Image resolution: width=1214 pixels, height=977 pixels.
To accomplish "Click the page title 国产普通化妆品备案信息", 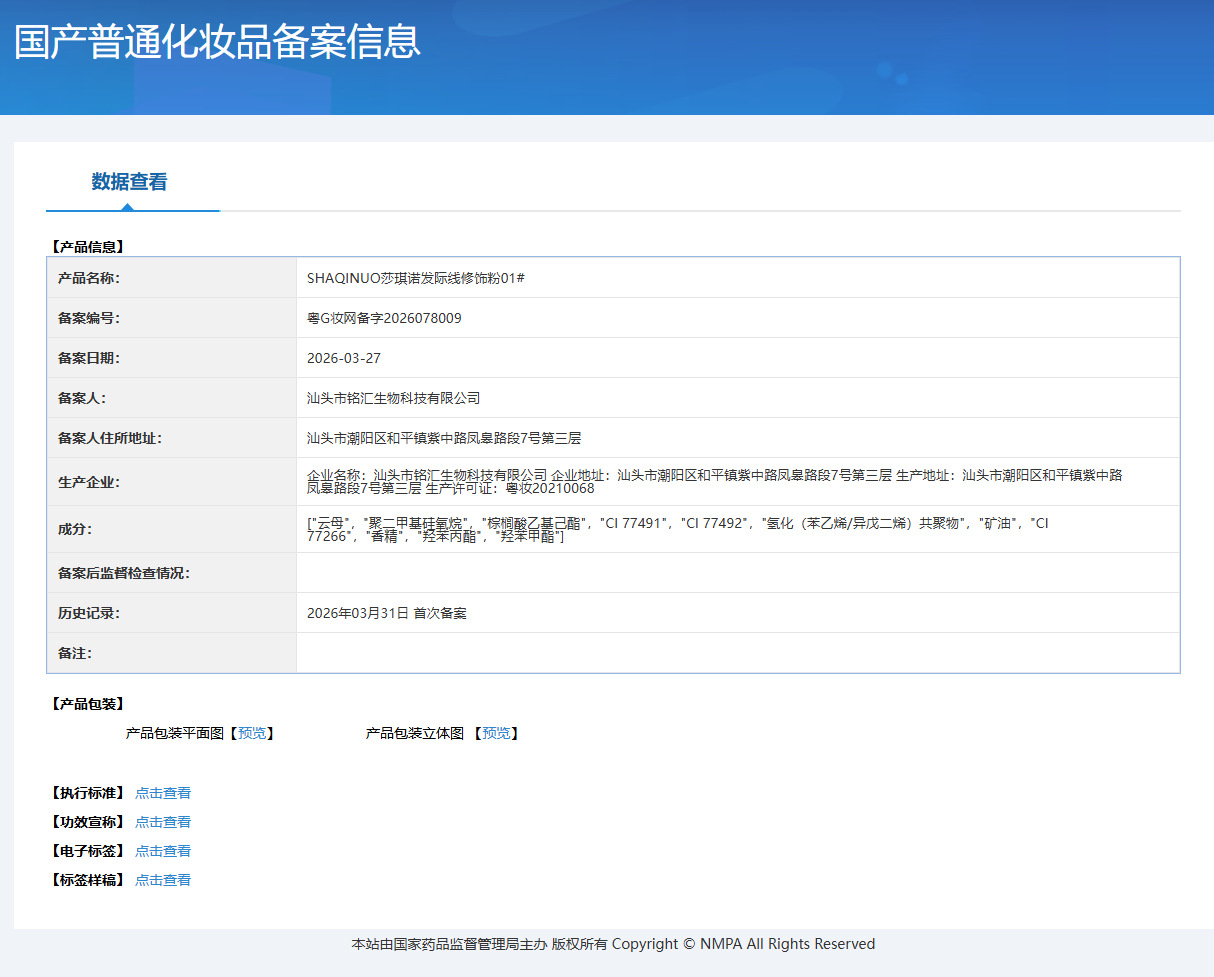I will click(217, 42).
